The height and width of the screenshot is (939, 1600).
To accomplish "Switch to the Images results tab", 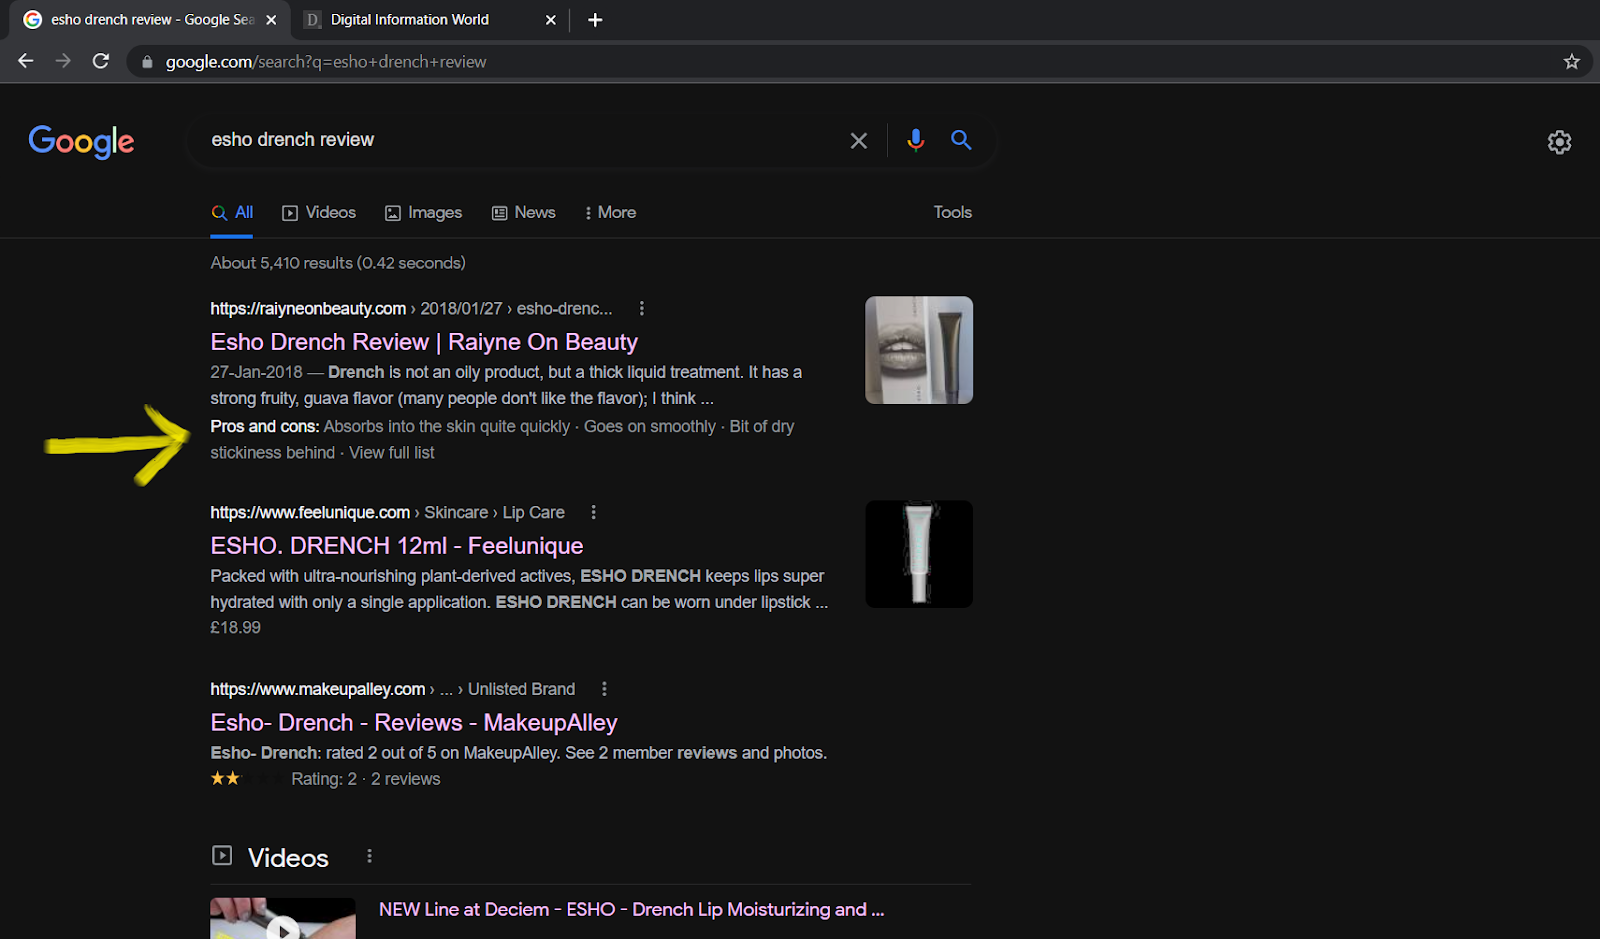I will (424, 213).
